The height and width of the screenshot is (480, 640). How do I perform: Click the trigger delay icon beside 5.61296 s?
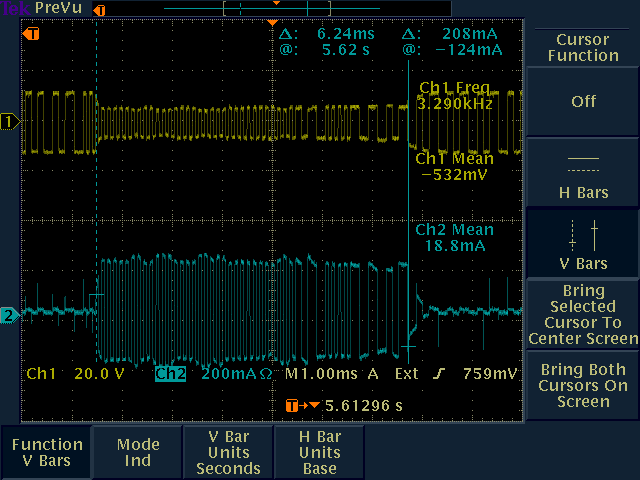point(297,406)
